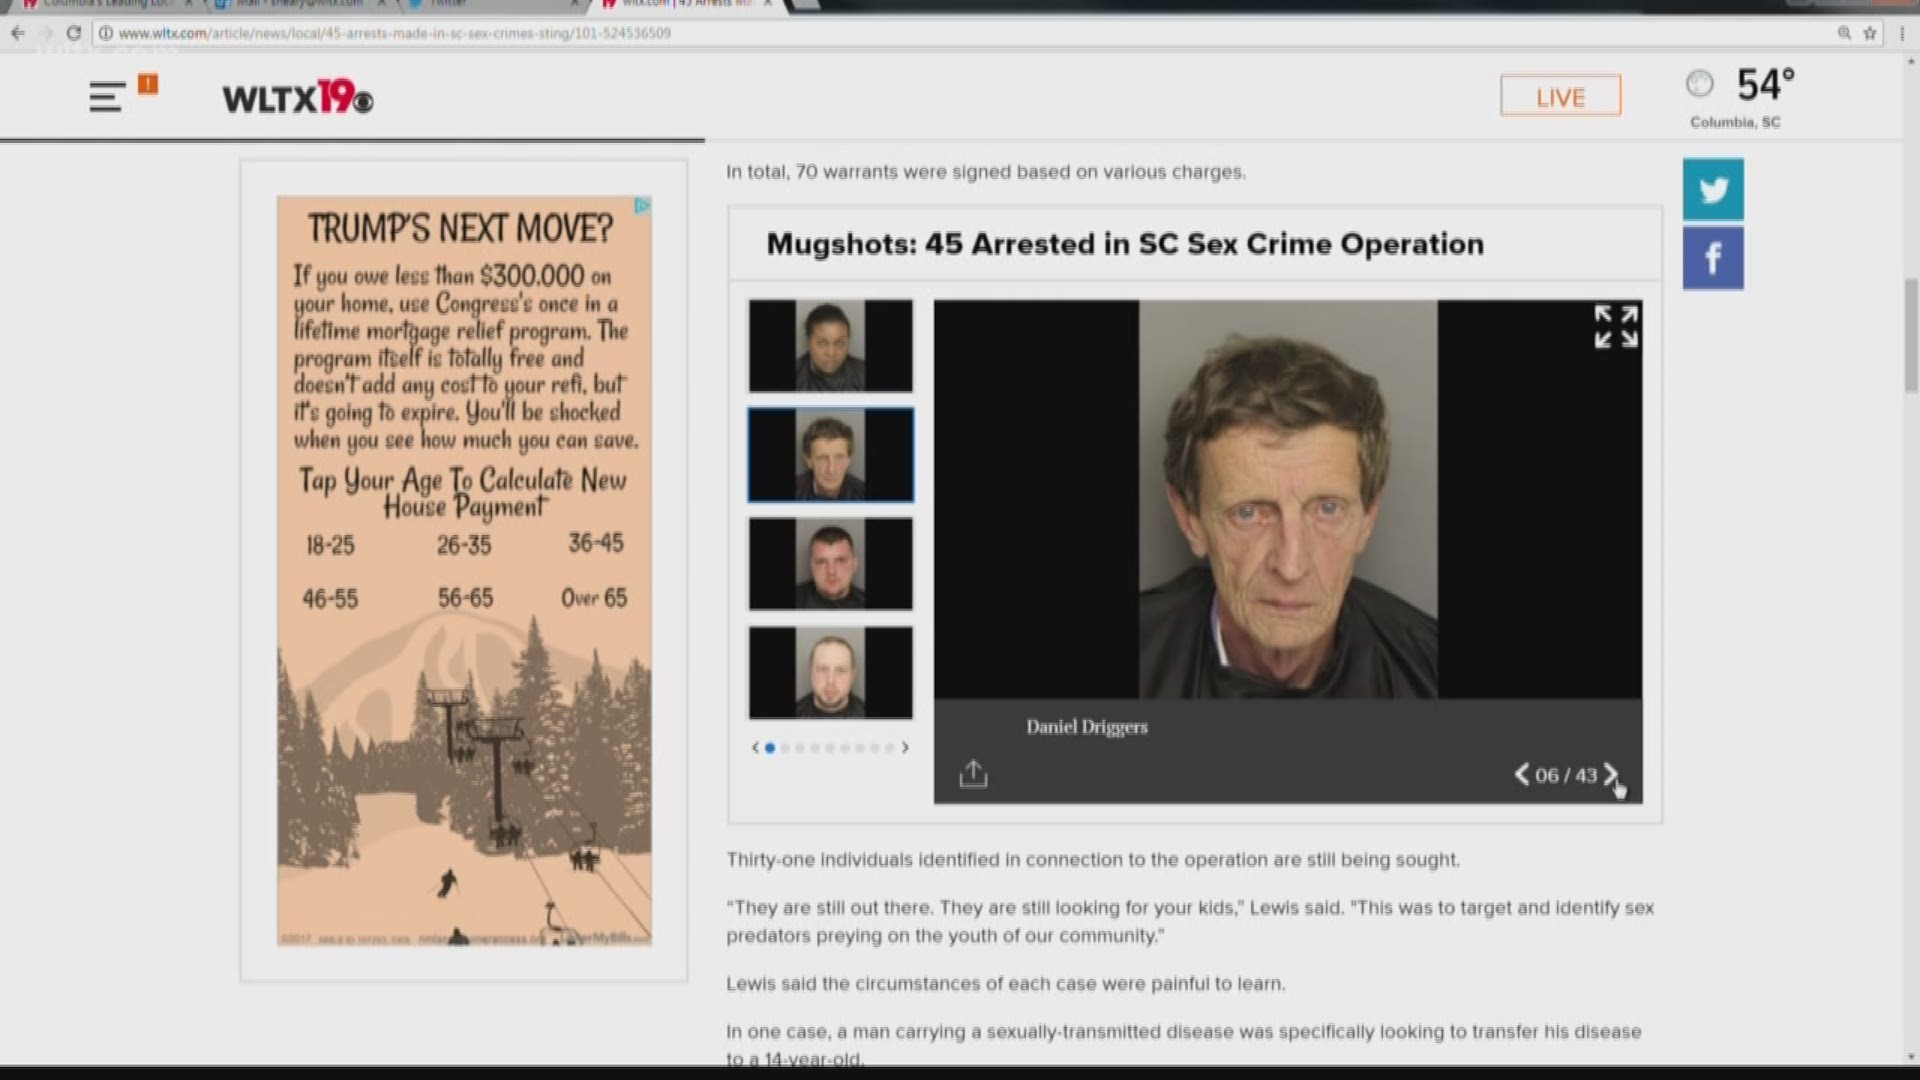The width and height of the screenshot is (1920, 1080).
Task: Choose the 36-45 age option in ad
Action: (596, 543)
